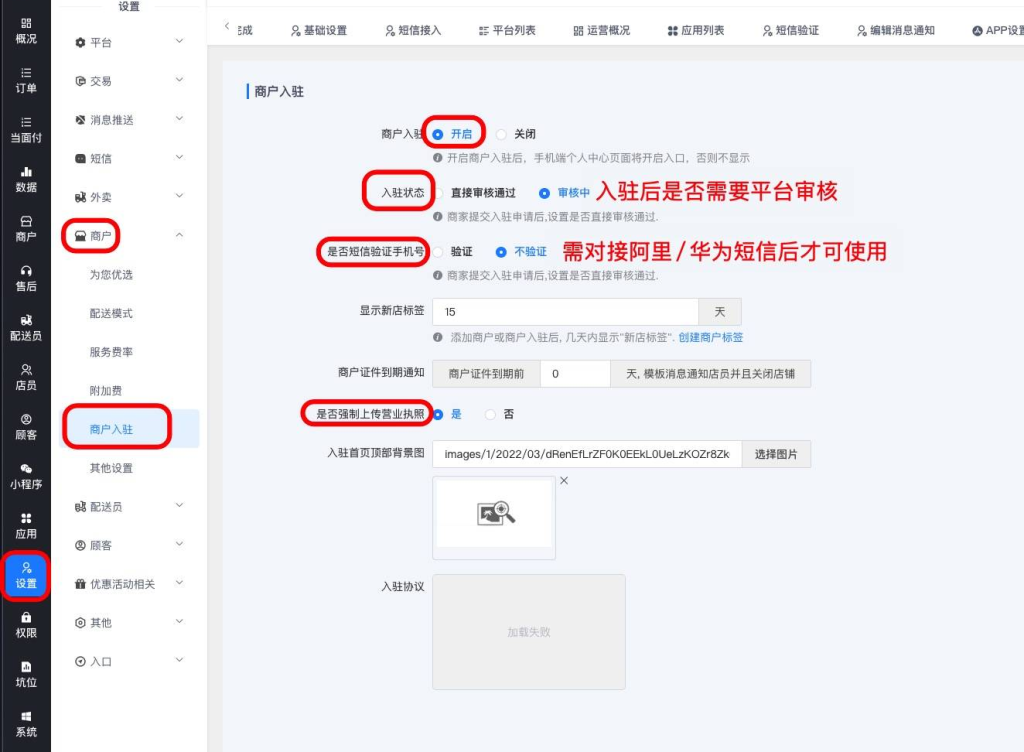Open 小程序 mini-program sidebar icon
This screenshot has height=752, width=1024.
[25, 475]
